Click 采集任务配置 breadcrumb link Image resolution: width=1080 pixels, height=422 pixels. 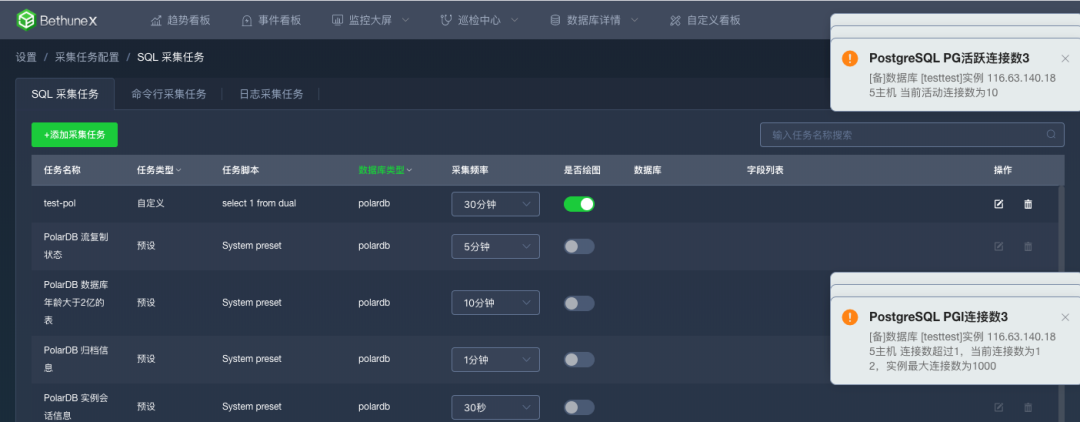(87, 57)
